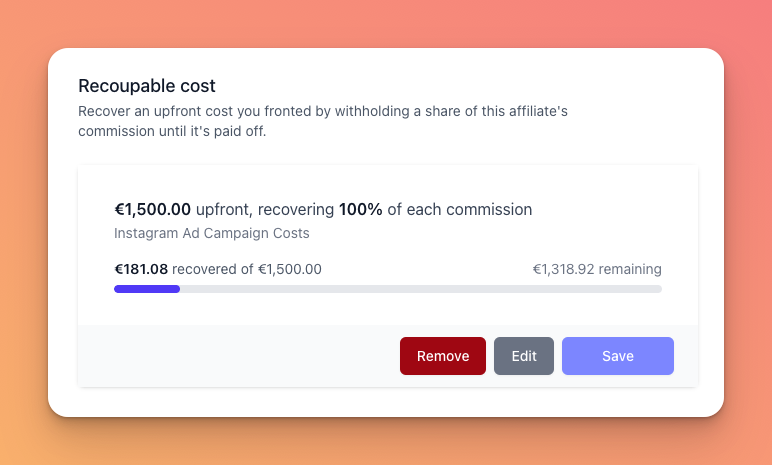Screen dimensions: 772x465
Task: Click the gray Edit button
Action: coord(524,356)
